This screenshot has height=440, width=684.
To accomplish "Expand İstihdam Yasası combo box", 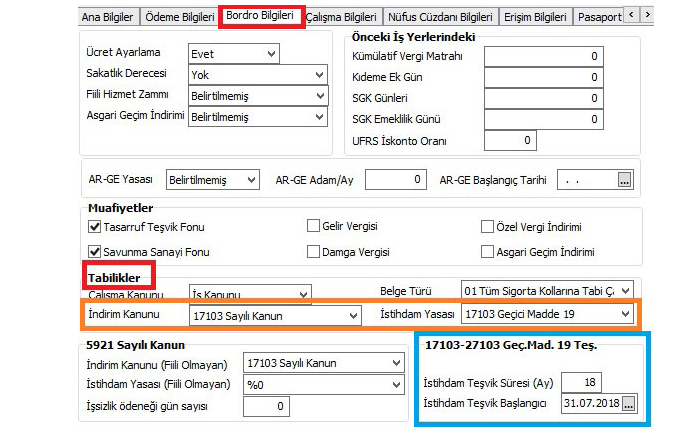I will coord(625,316).
